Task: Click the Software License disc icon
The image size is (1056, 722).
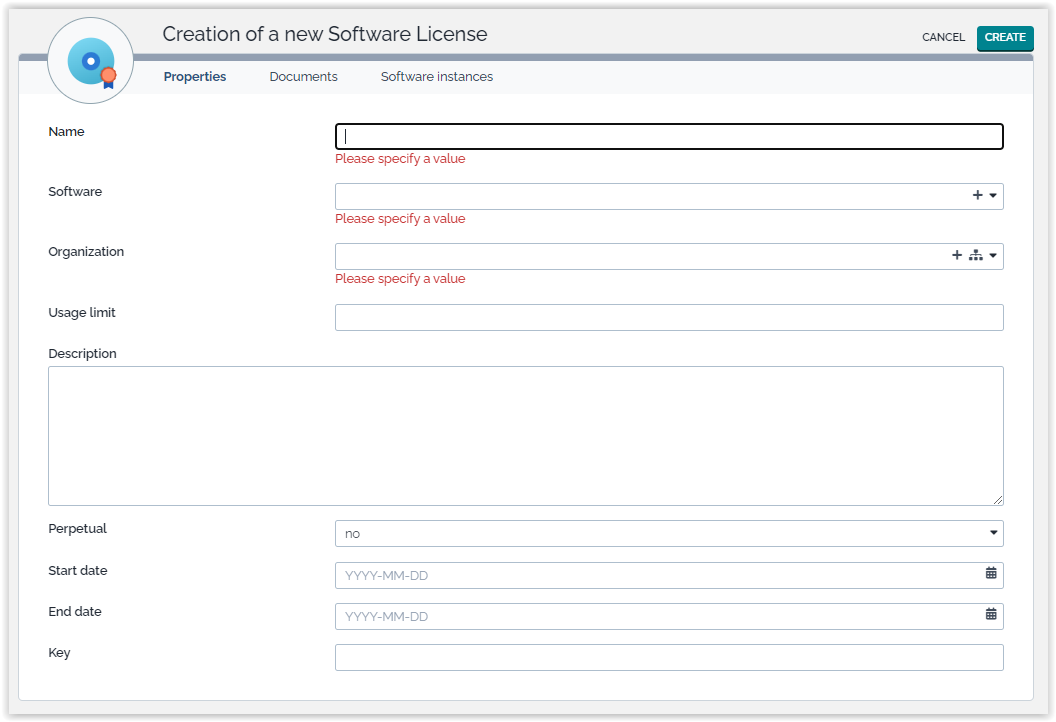Action: tap(91, 61)
